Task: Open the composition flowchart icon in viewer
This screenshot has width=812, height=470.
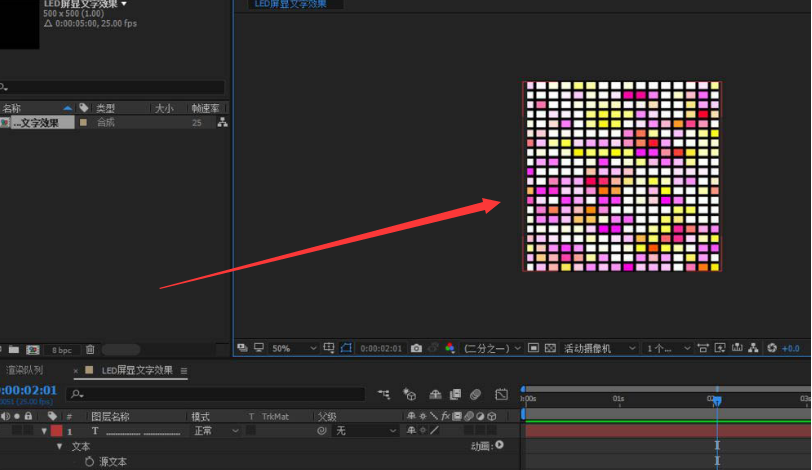Action: click(753, 348)
